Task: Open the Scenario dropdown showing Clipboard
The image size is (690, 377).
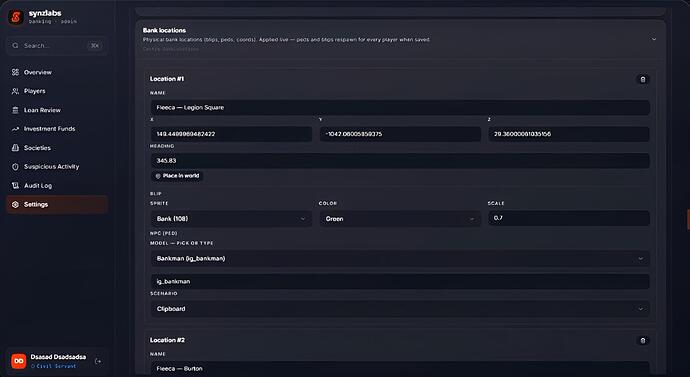Action: pyautogui.click(x=400, y=309)
